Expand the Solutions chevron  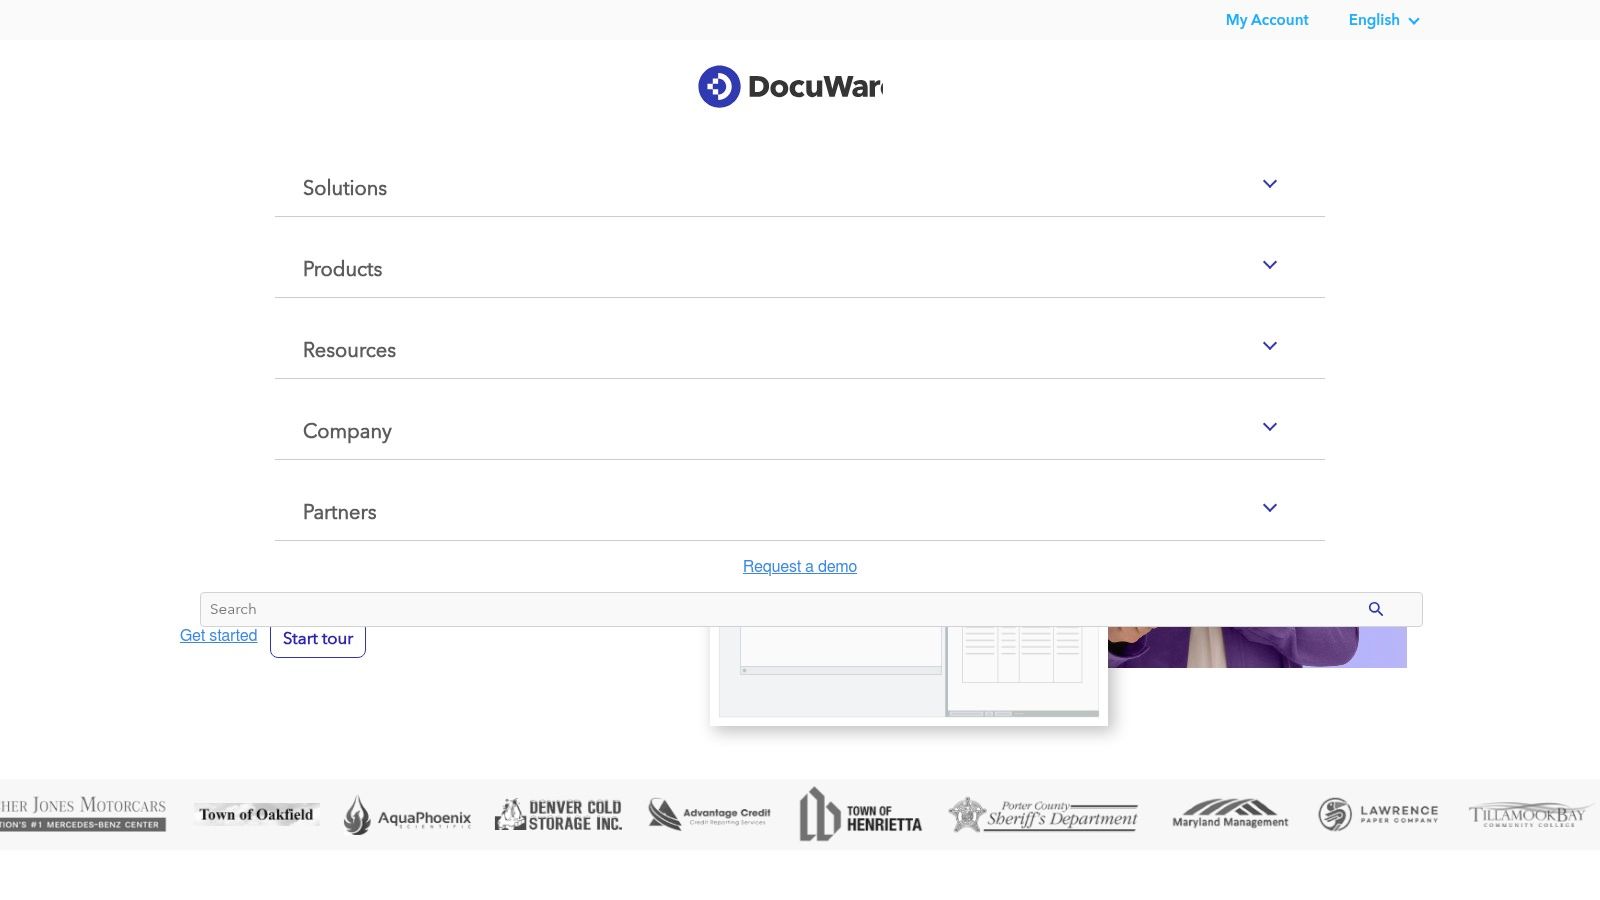1270,184
